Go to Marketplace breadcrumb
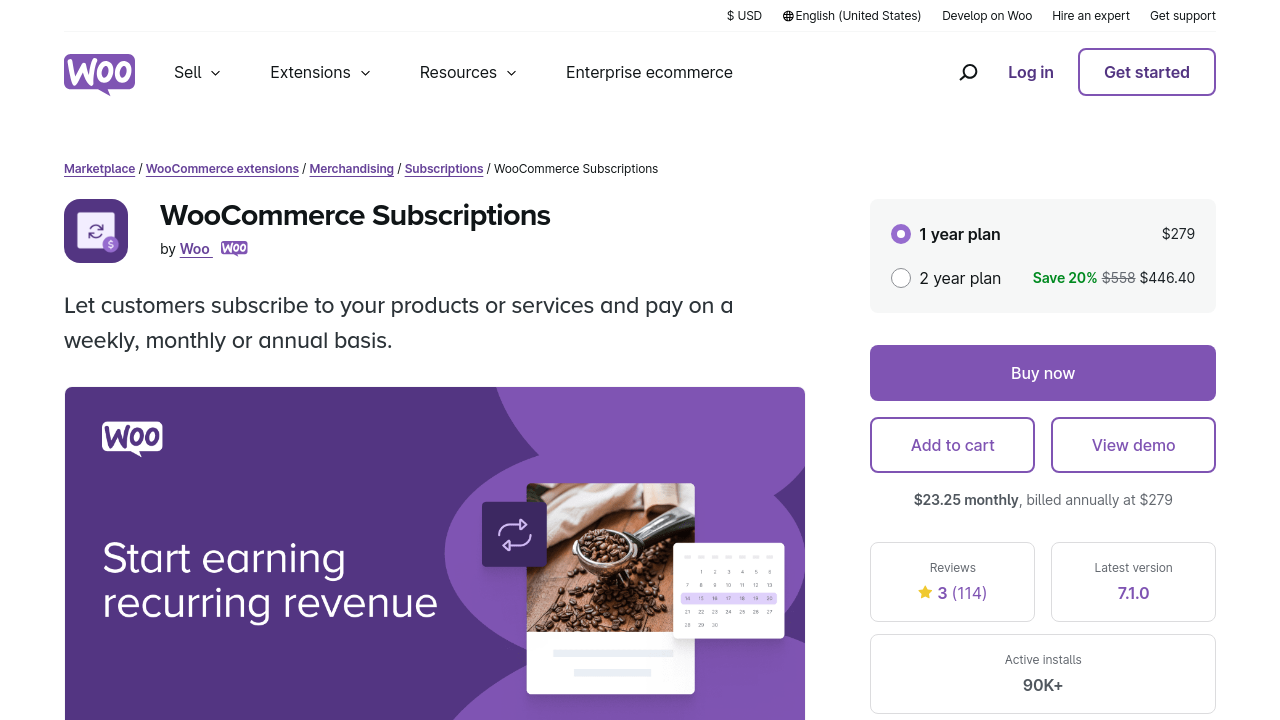1280x720 pixels. coord(99,169)
